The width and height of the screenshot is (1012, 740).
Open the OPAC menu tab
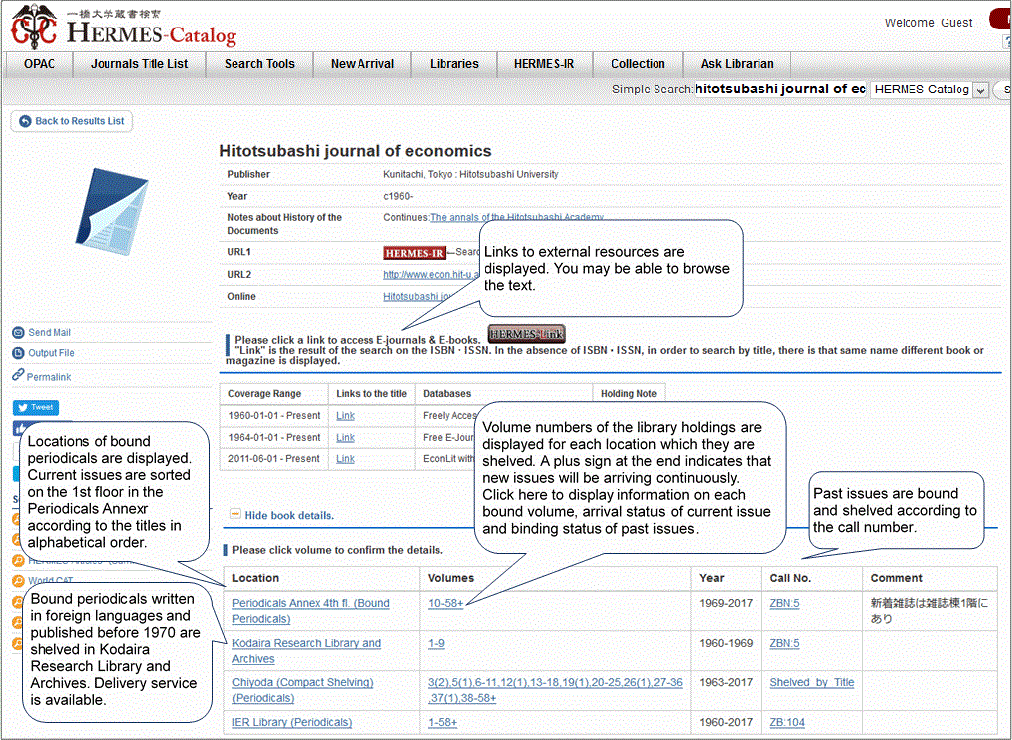39,64
